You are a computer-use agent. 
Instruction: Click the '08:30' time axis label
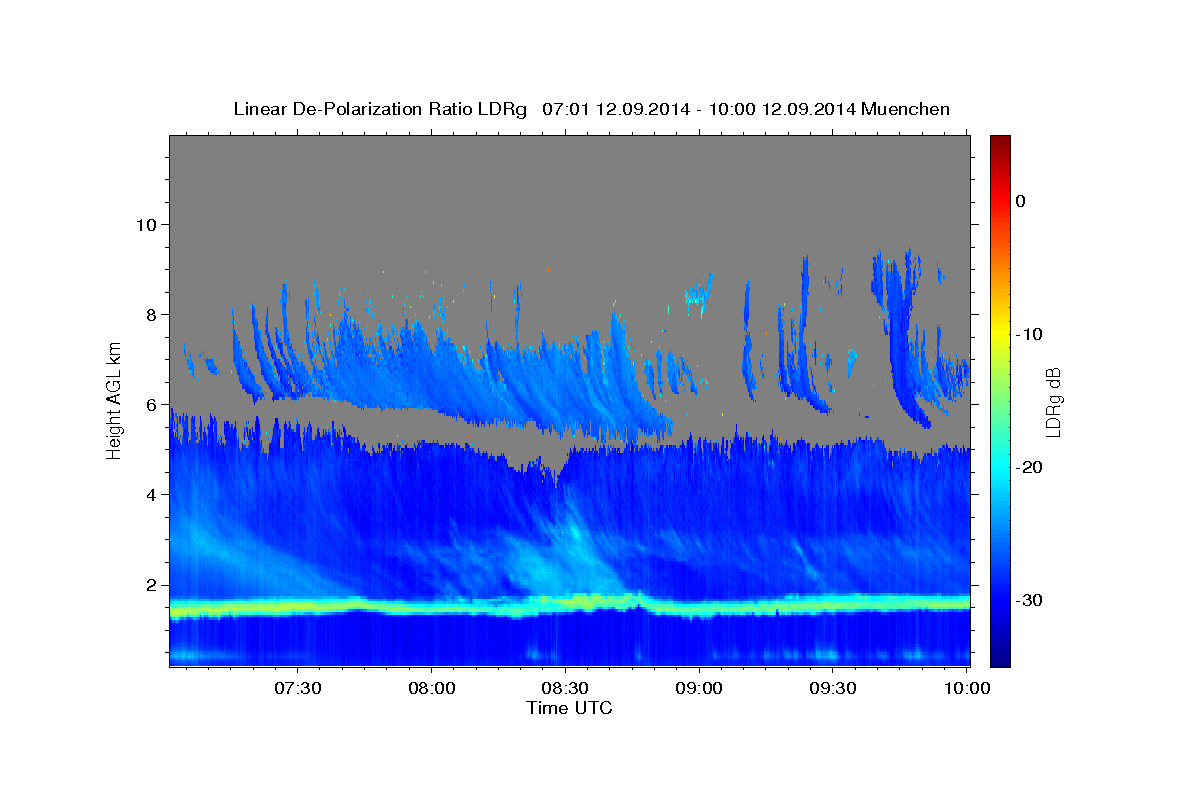point(565,689)
